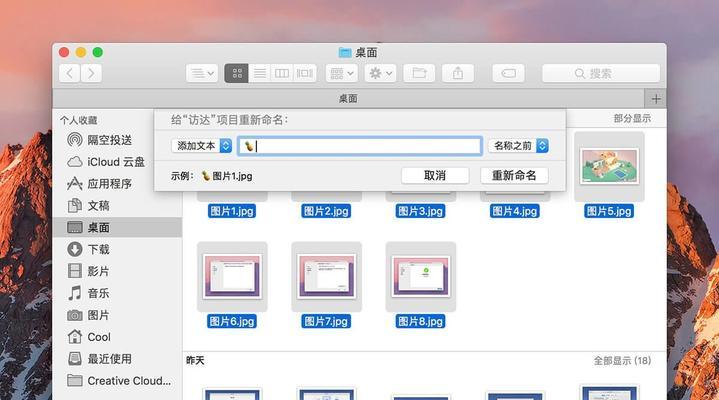Select the 桌面 tab
This screenshot has width=719, height=400.
348,99
